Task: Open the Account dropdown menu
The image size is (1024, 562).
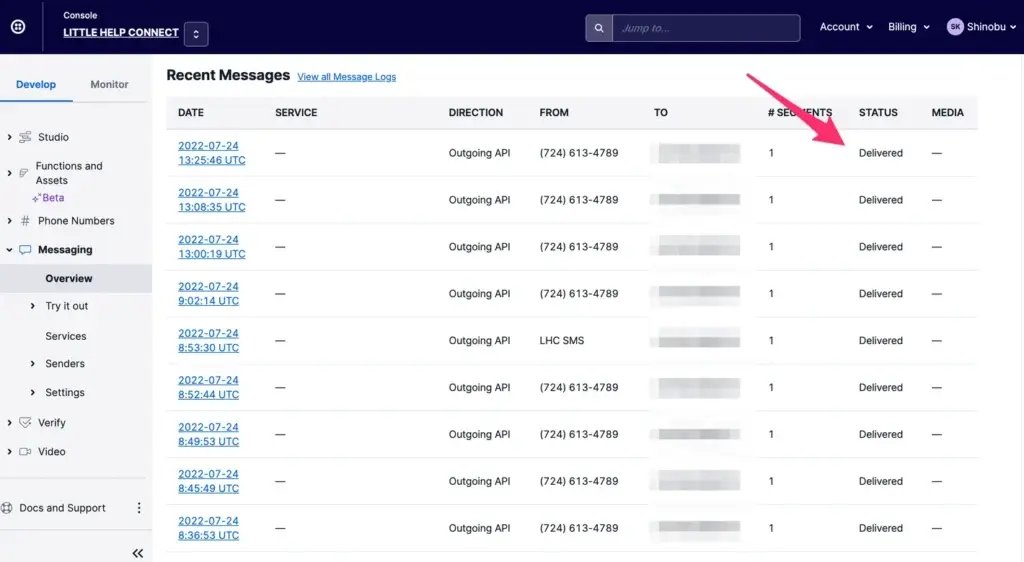Action: pos(846,27)
